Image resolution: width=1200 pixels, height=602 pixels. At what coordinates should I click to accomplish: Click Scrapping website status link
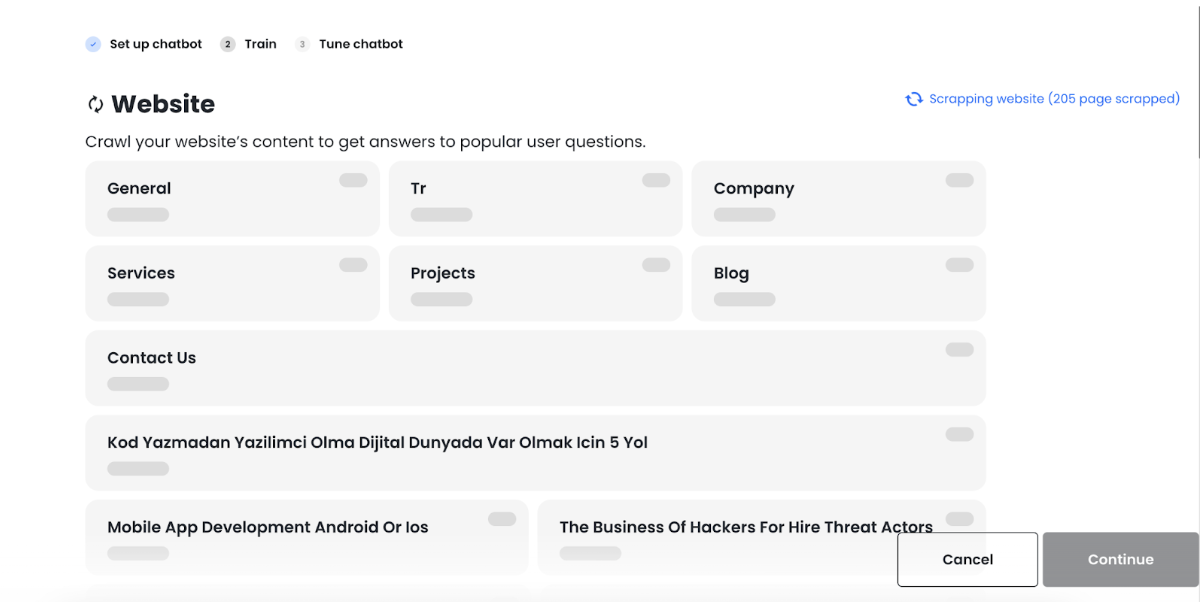1054,99
